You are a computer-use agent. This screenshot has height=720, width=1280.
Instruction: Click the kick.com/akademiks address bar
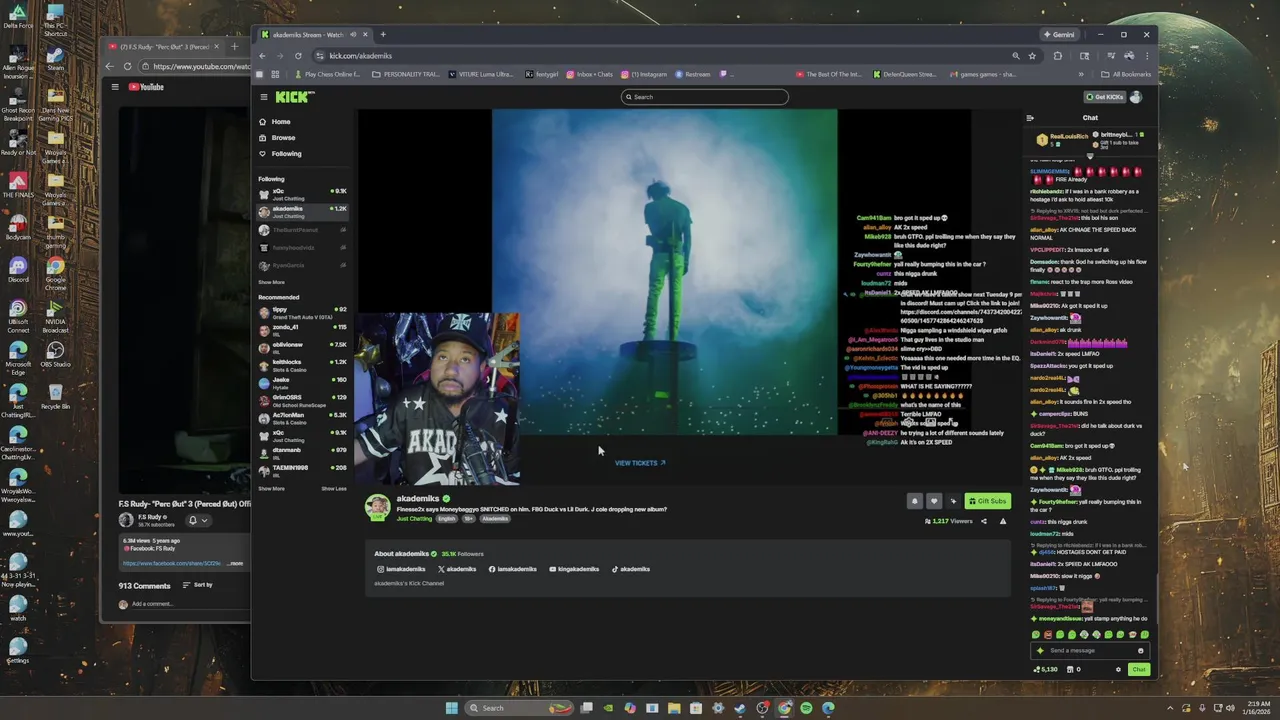(660, 56)
